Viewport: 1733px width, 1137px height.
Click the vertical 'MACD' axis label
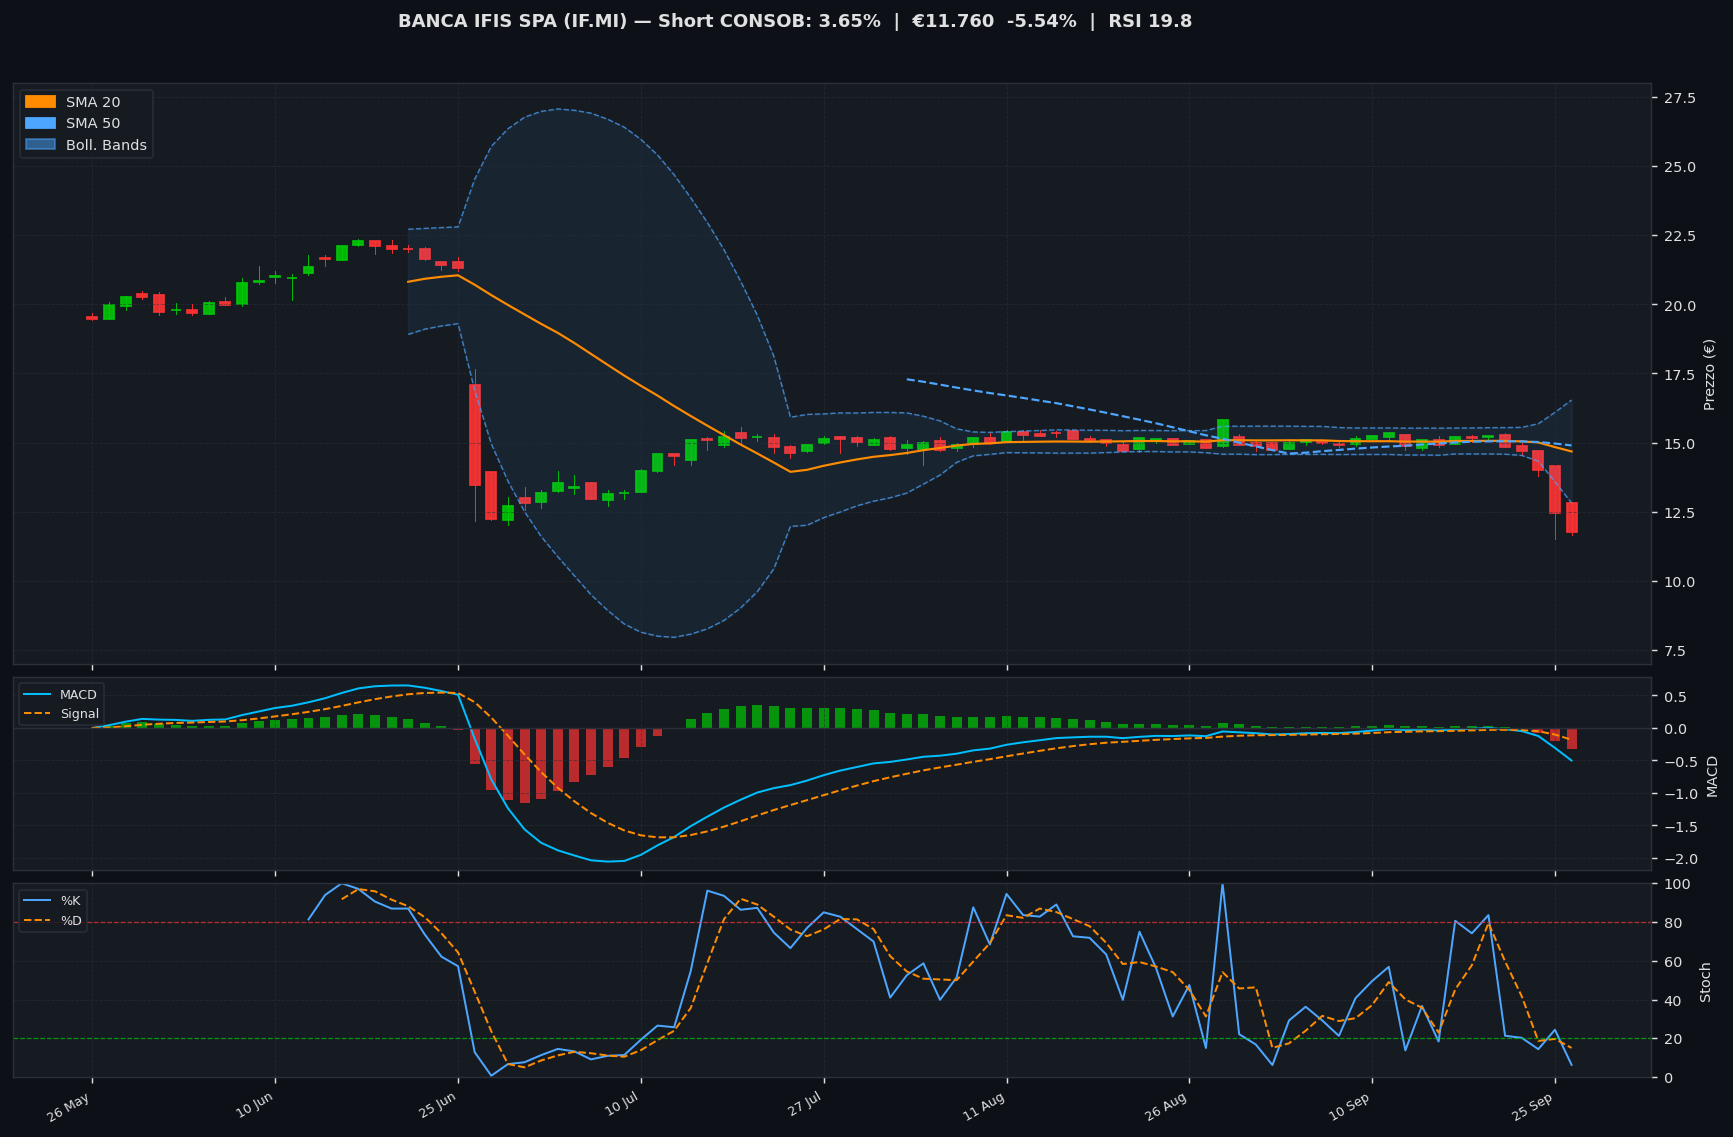(1712, 776)
